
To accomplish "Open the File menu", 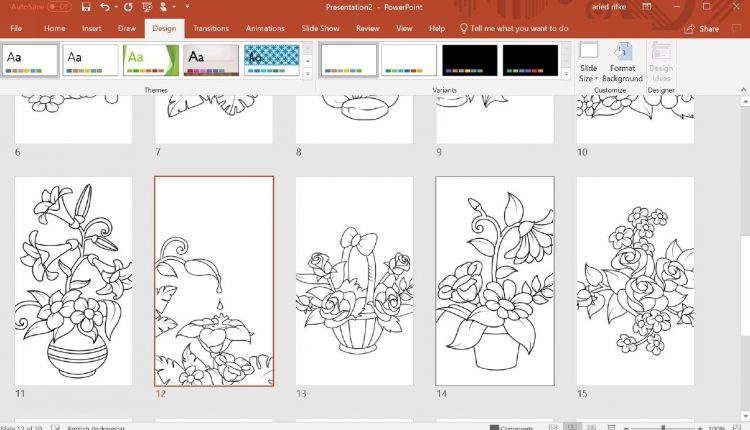I will [x=16, y=29].
